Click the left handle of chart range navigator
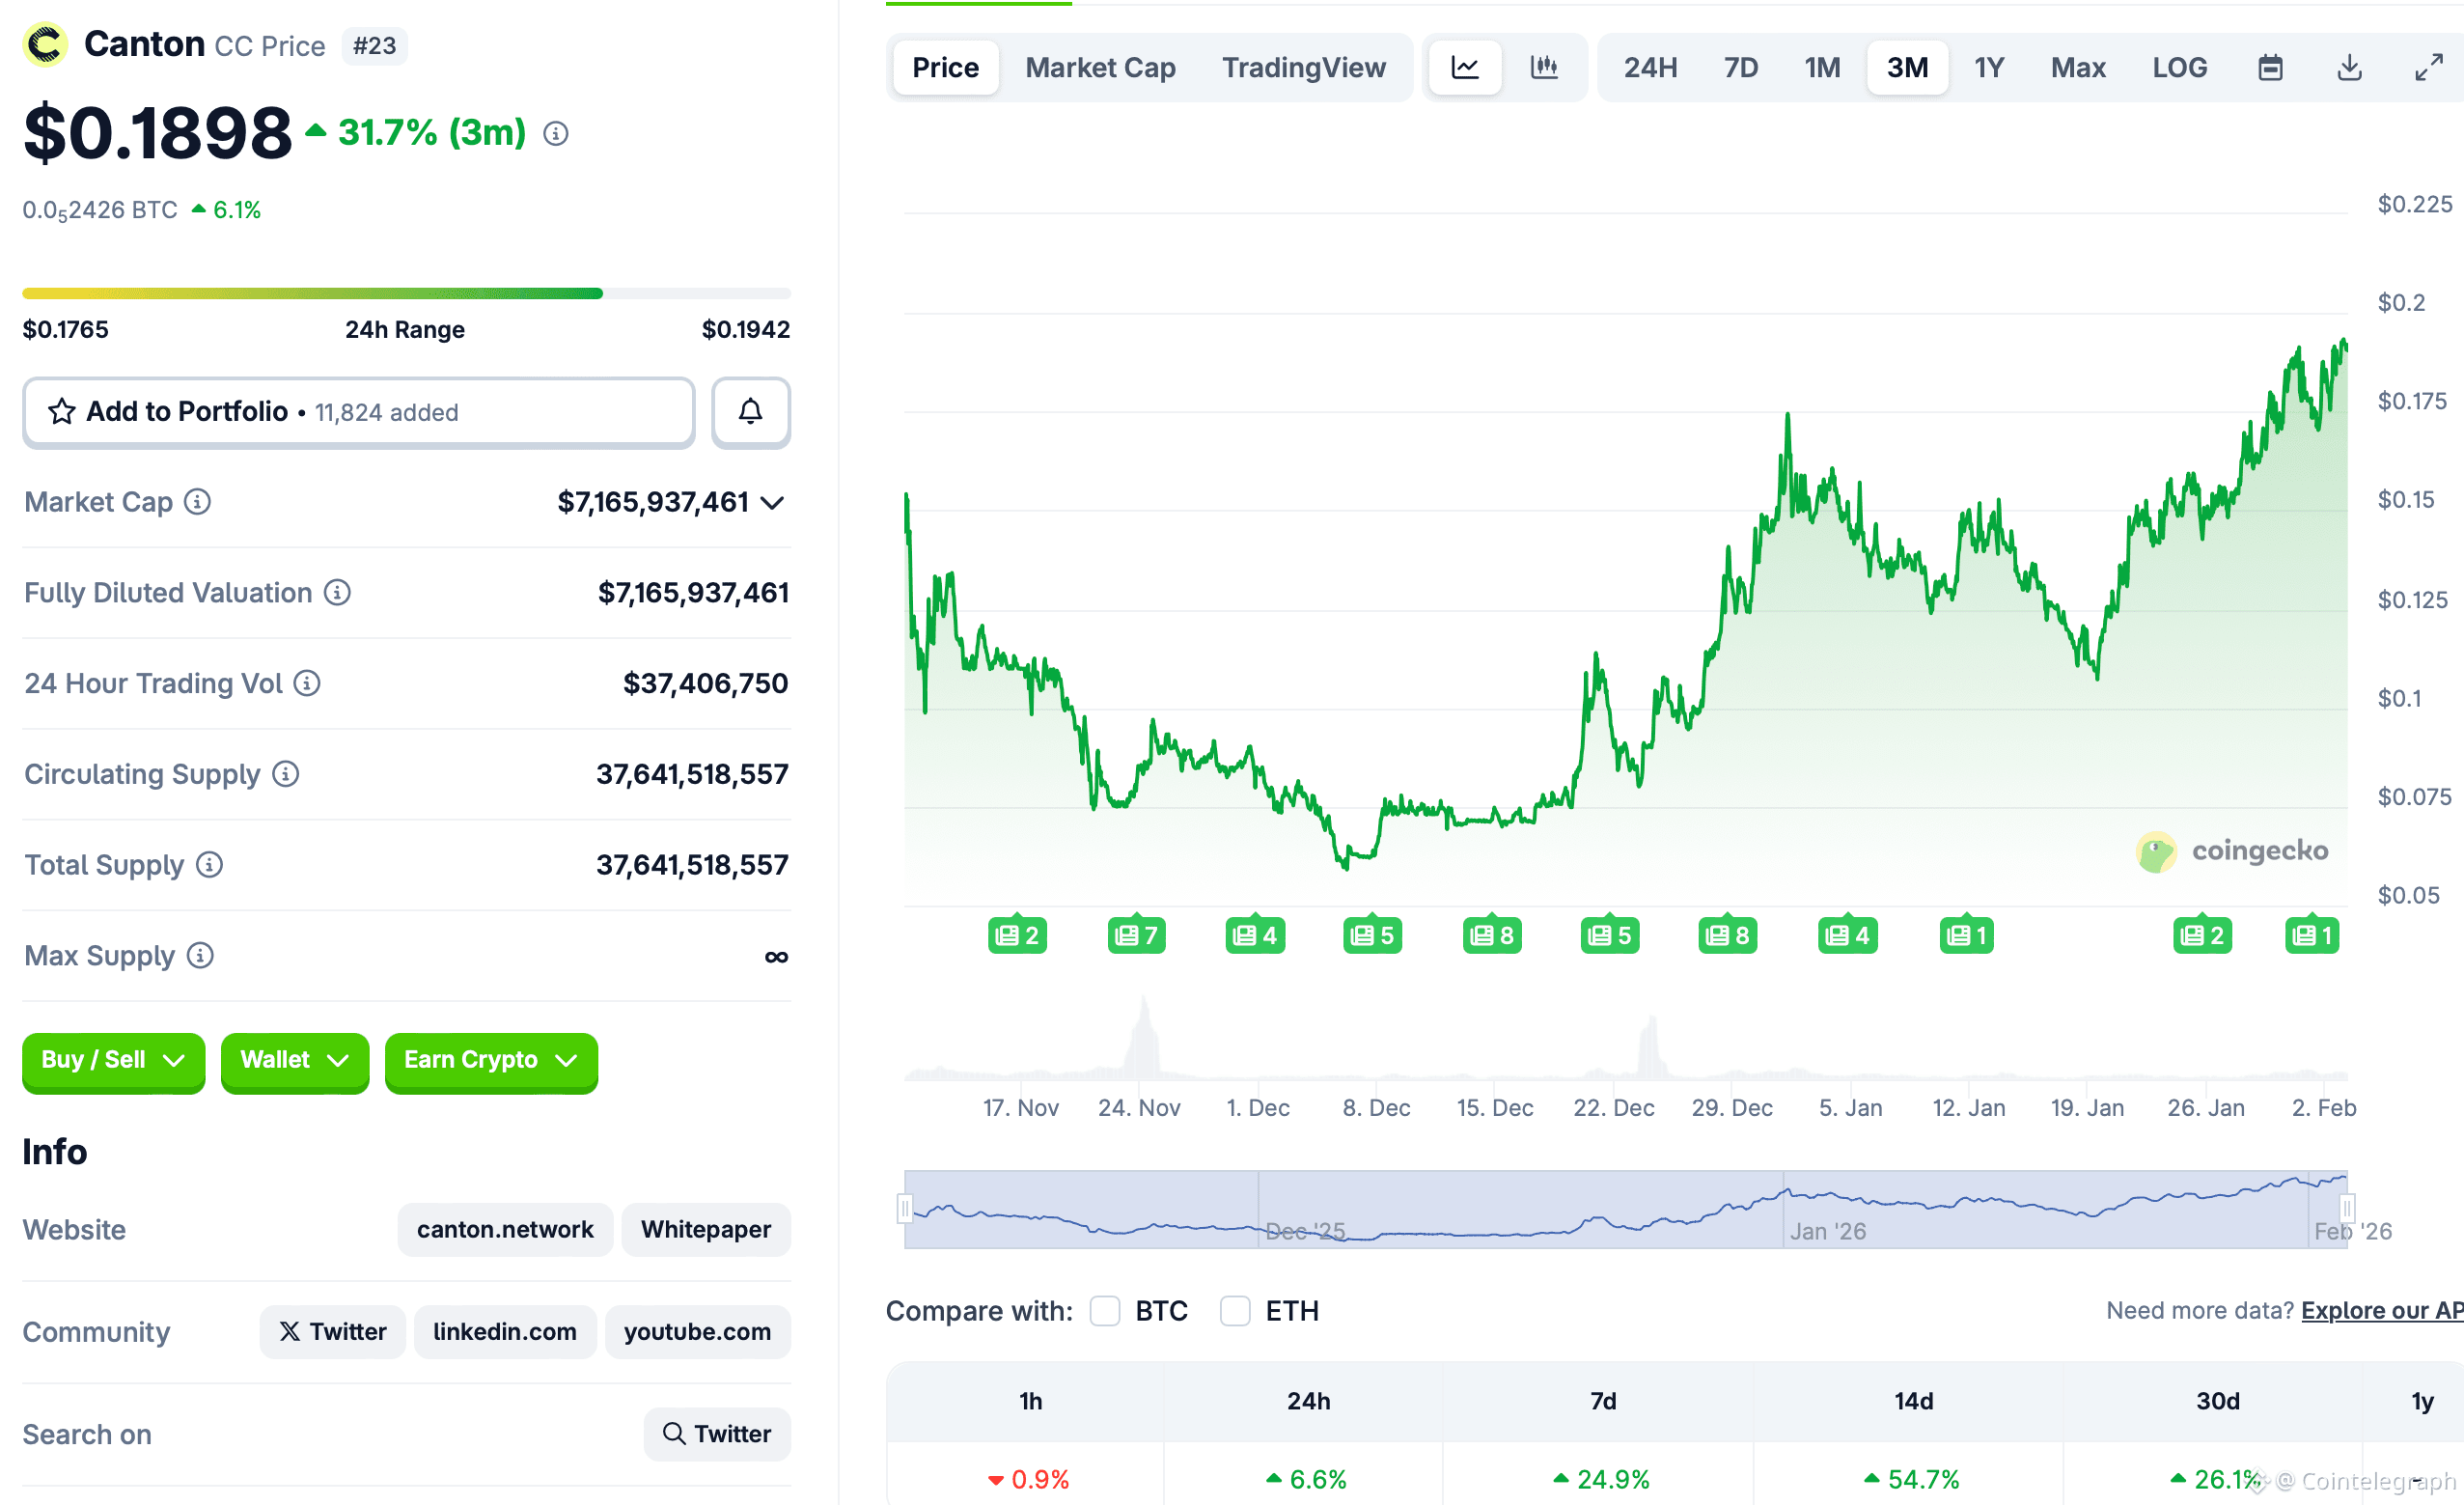This screenshot has width=2464, height=1505. point(905,1209)
